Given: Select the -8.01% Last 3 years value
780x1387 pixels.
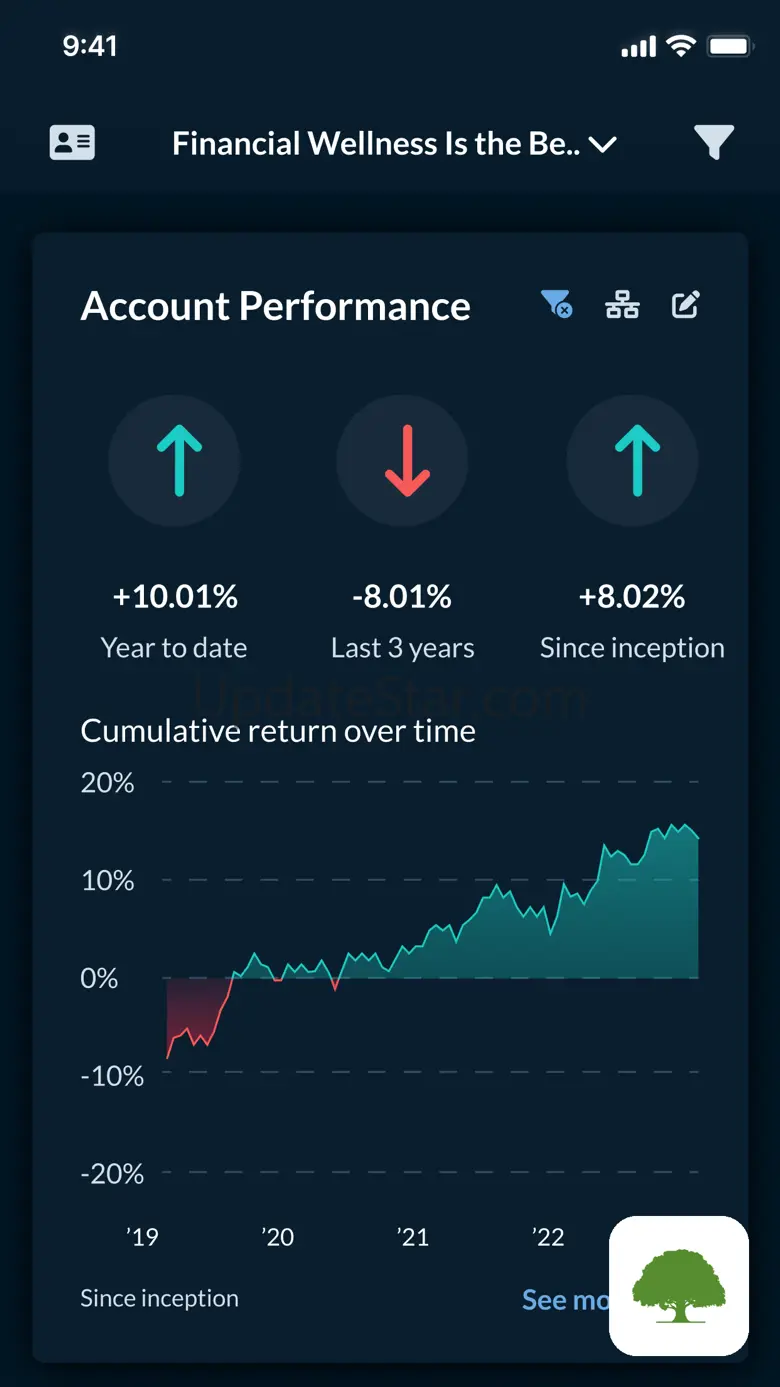Looking at the screenshot, I should pyautogui.click(x=402, y=597).
